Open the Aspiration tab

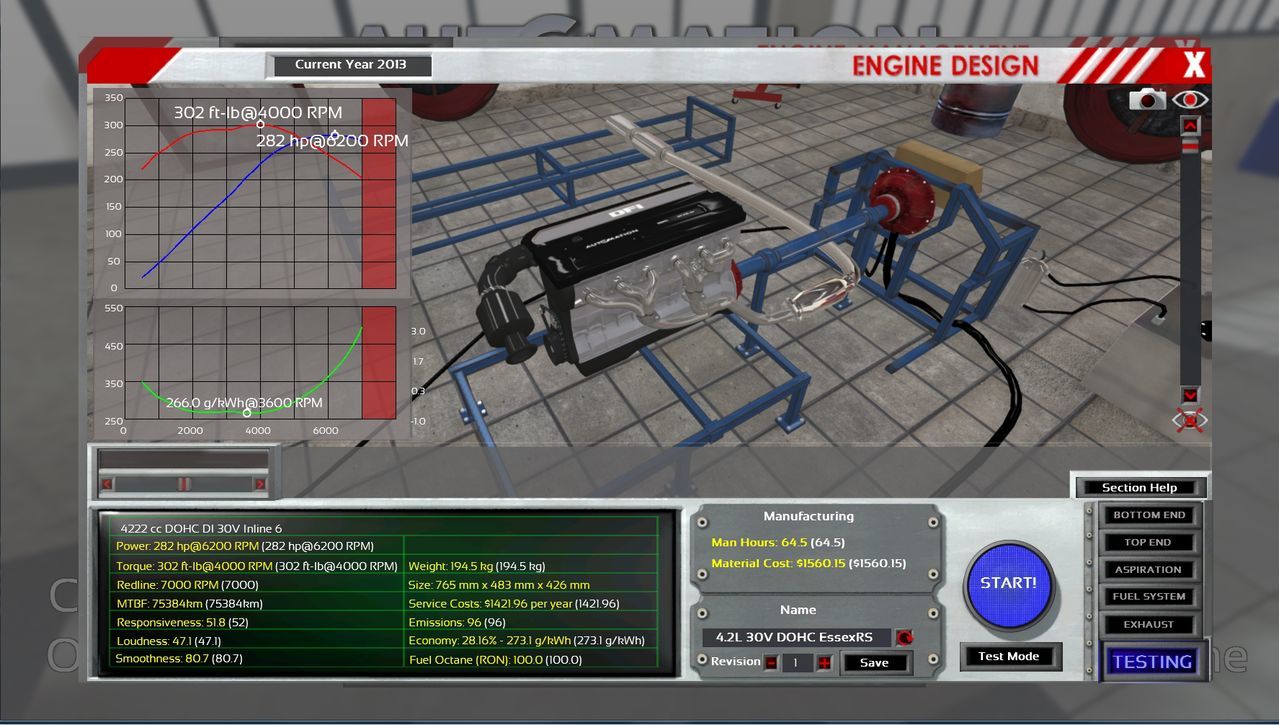point(1150,569)
